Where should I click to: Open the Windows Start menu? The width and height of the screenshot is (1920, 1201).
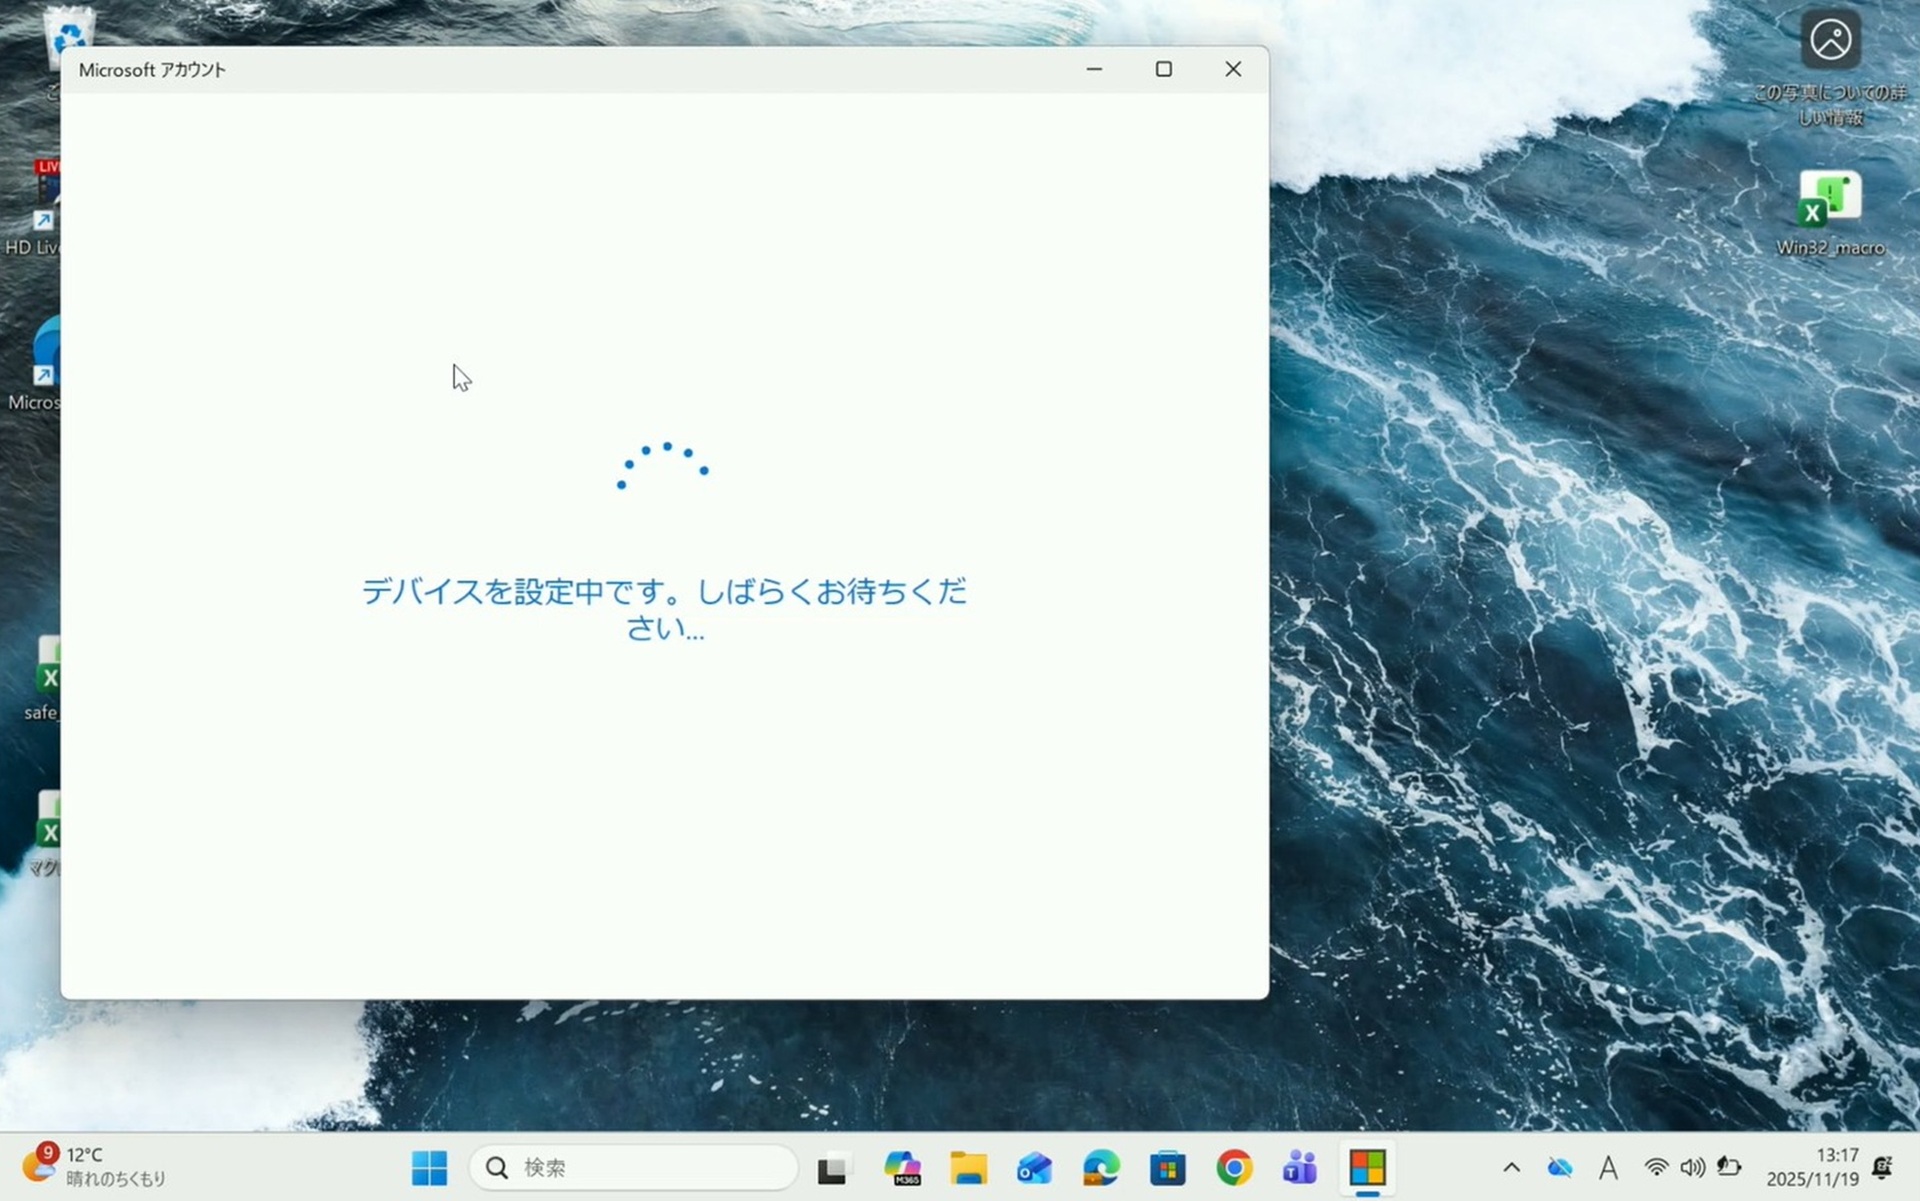(430, 1167)
